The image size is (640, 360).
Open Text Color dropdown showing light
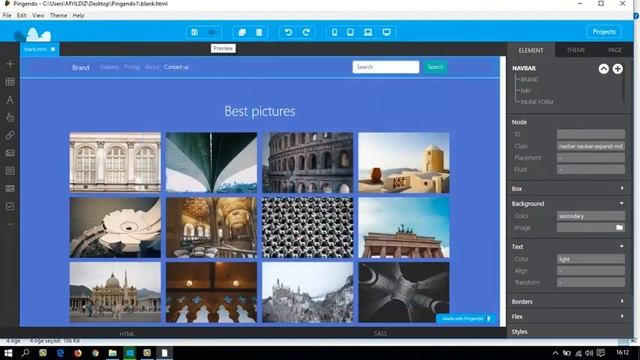tap(591, 259)
